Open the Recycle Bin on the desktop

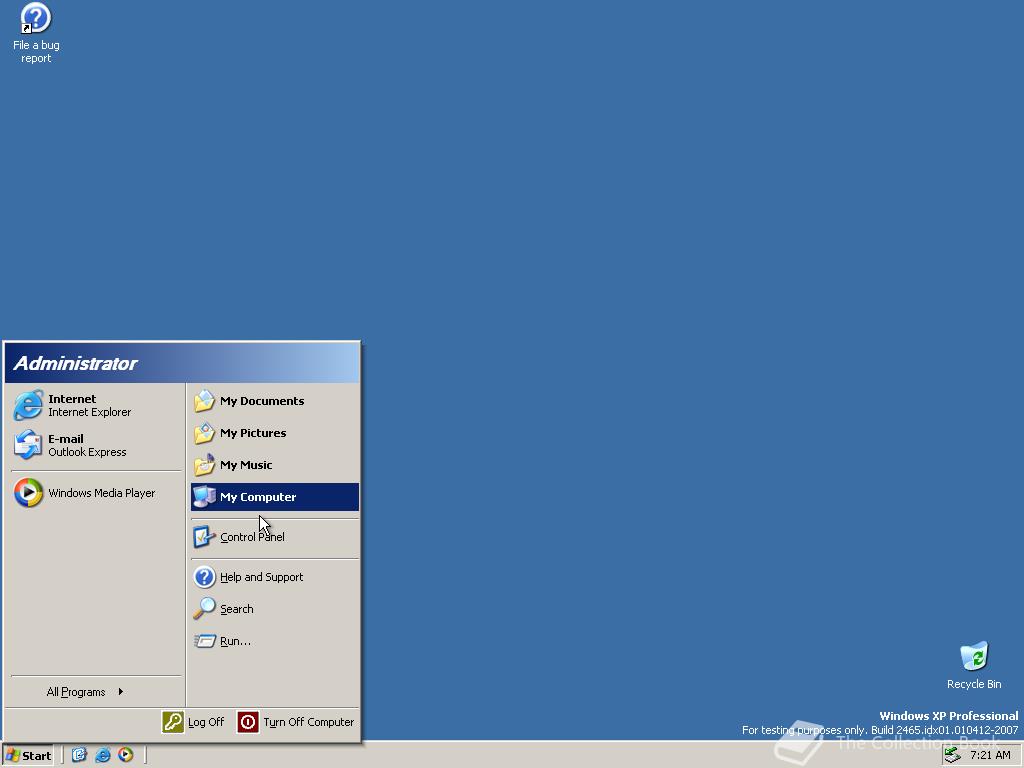(x=974, y=665)
